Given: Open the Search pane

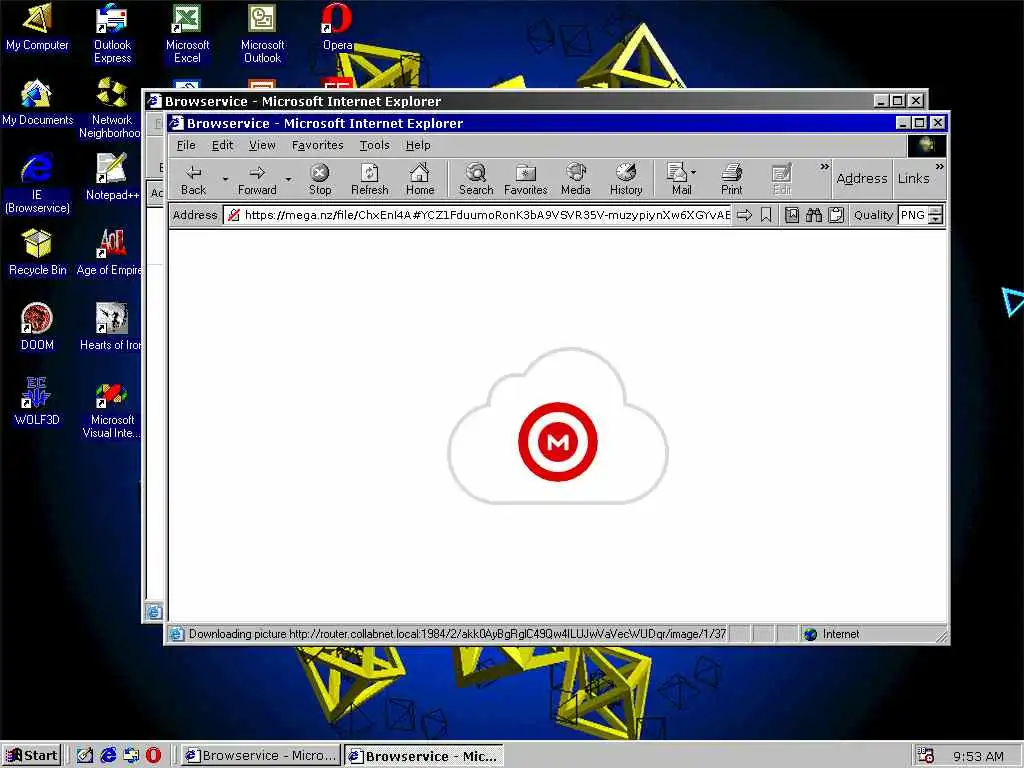Looking at the screenshot, I should 476,180.
